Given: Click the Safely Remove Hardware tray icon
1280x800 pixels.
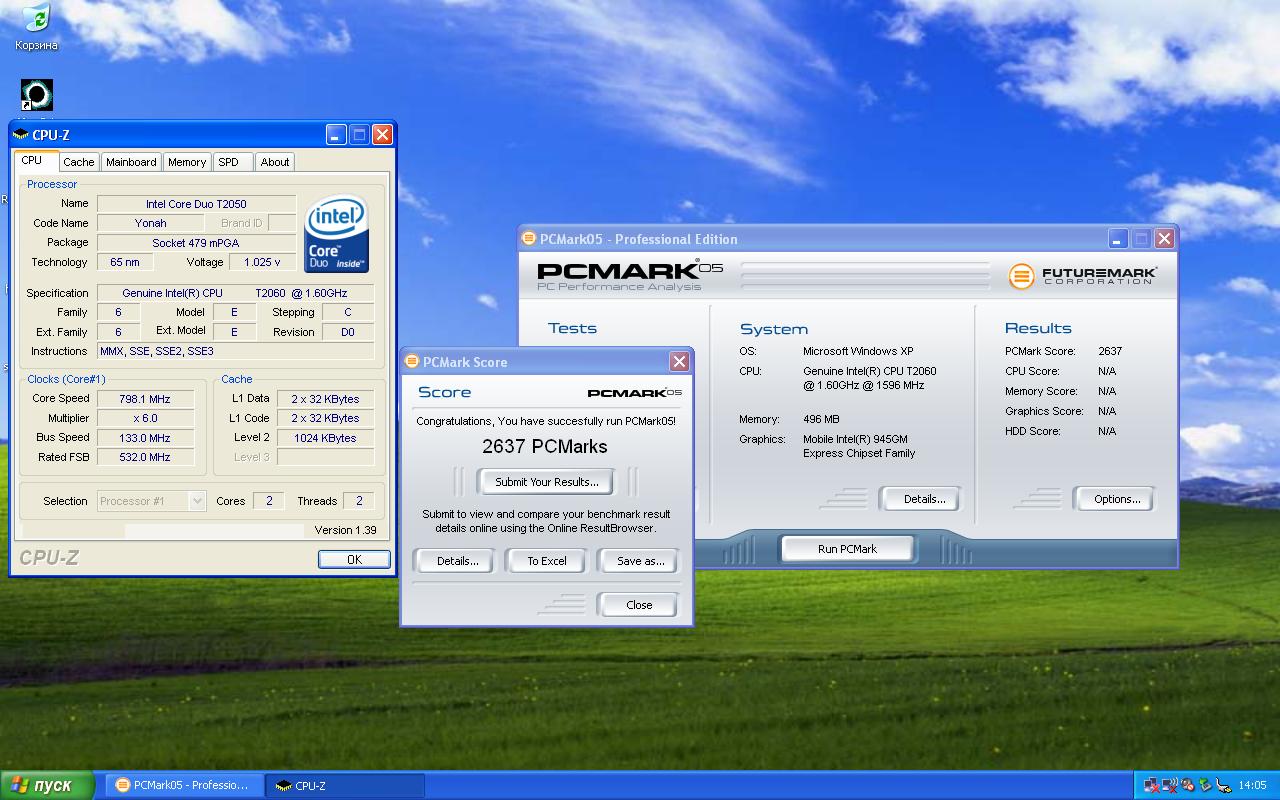Looking at the screenshot, I should coord(1206,785).
